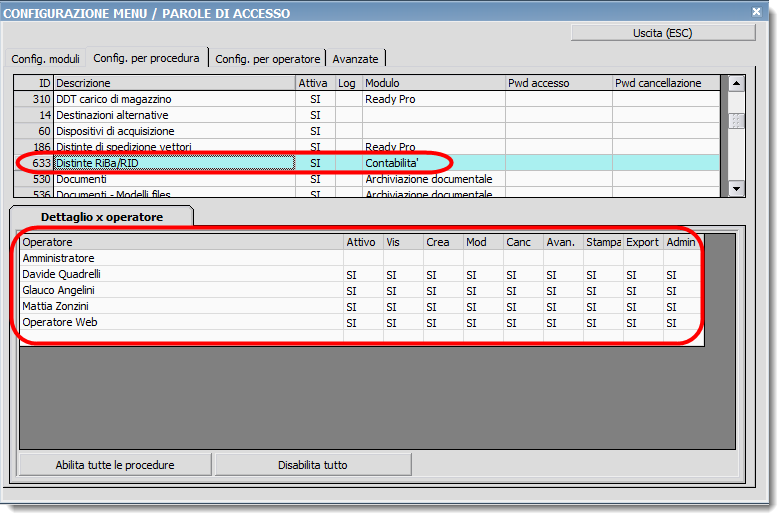Click Pwd cancellazione cell for DDT carico
Viewport: 784px width, 520px height.
tap(666, 99)
